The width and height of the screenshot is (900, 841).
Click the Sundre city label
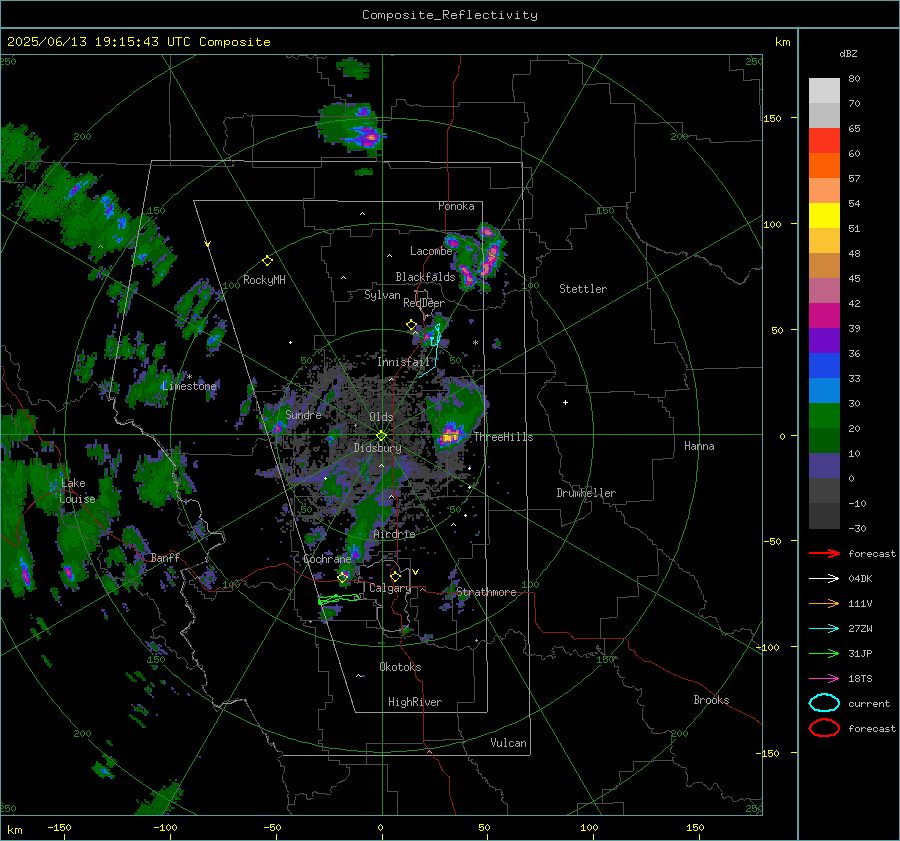304,414
